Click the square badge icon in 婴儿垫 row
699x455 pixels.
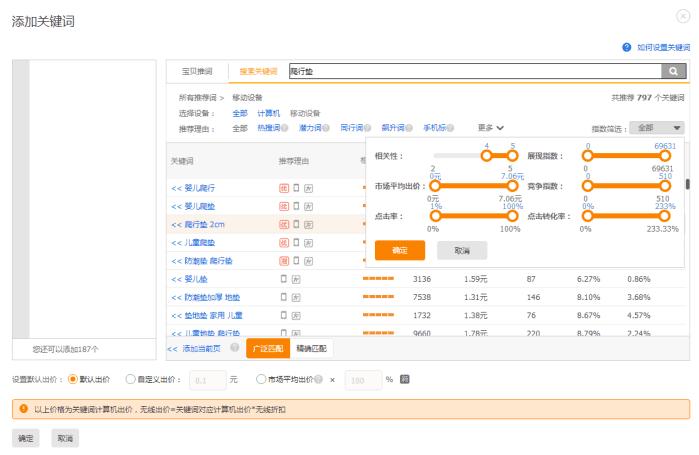coord(296,279)
